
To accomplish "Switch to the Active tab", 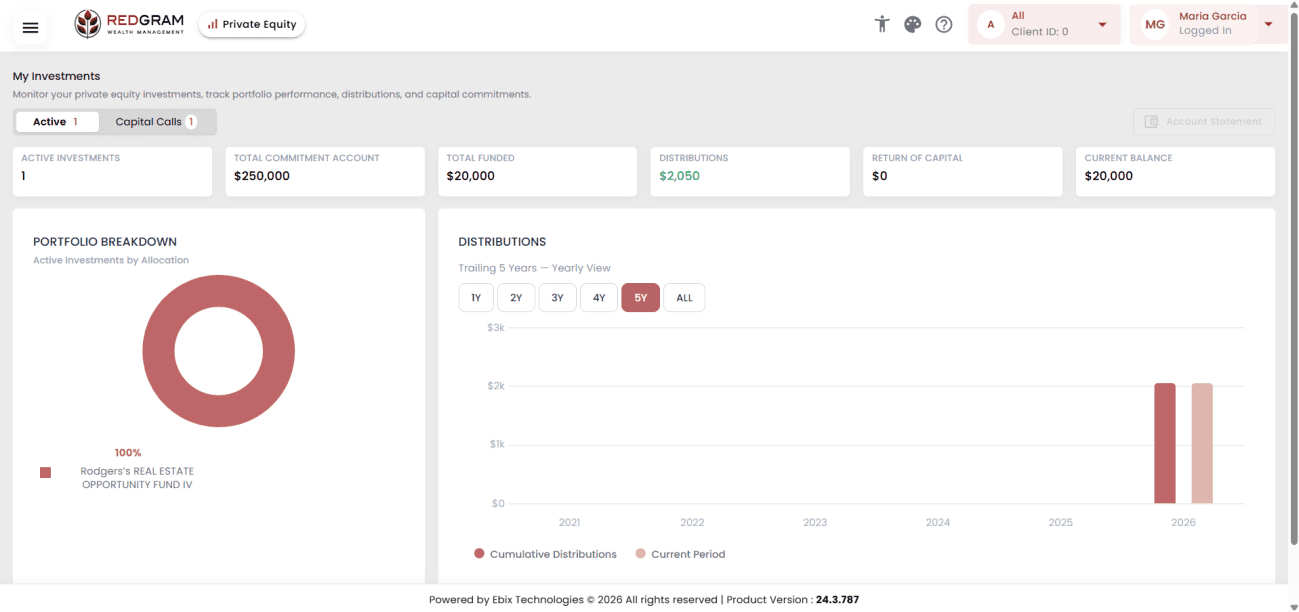I will pos(58,122).
